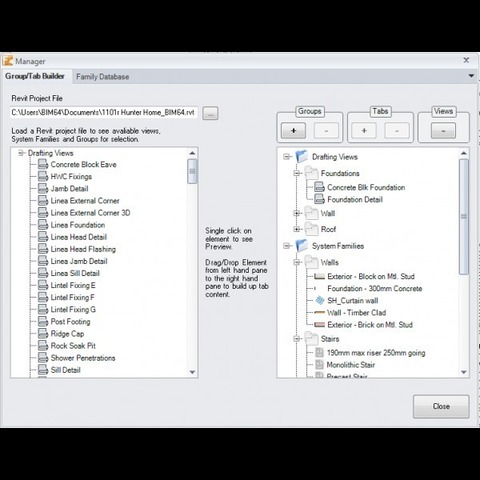Select the Concrete Blk Foundation view icon
Viewport: 480px width, 480px height.
tap(319, 187)
